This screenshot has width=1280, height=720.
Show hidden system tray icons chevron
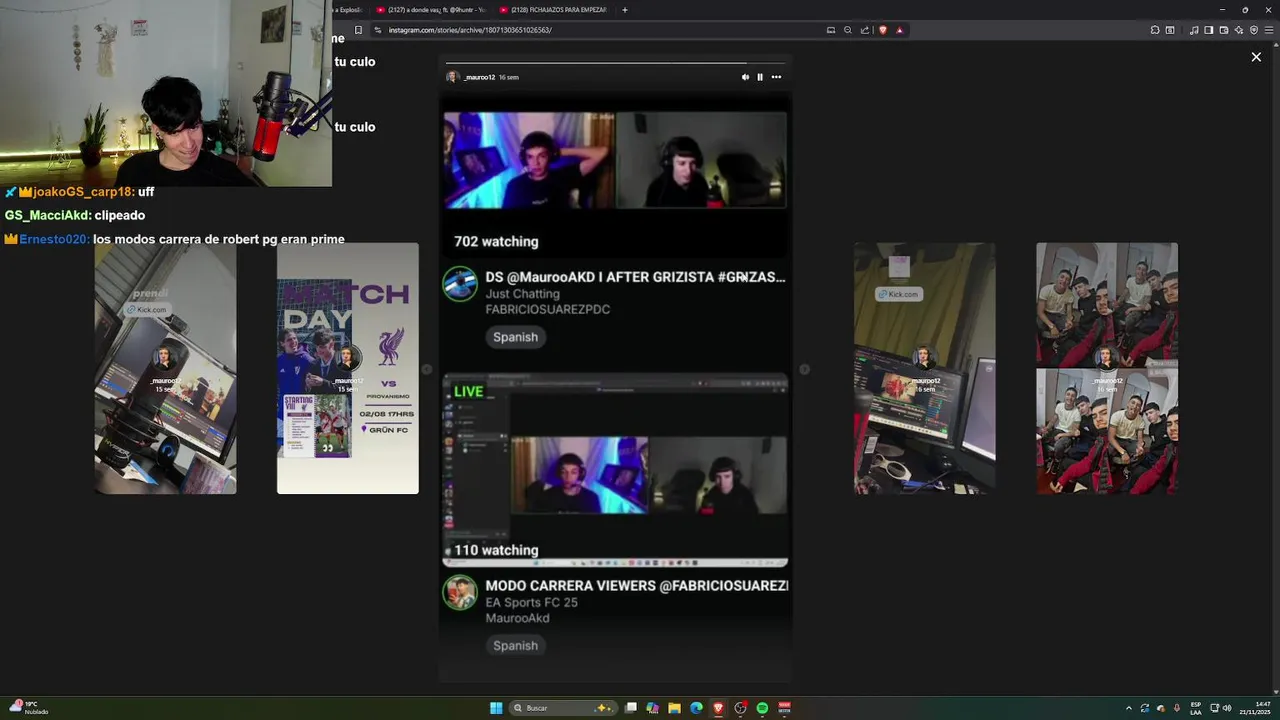(1129, 708)
